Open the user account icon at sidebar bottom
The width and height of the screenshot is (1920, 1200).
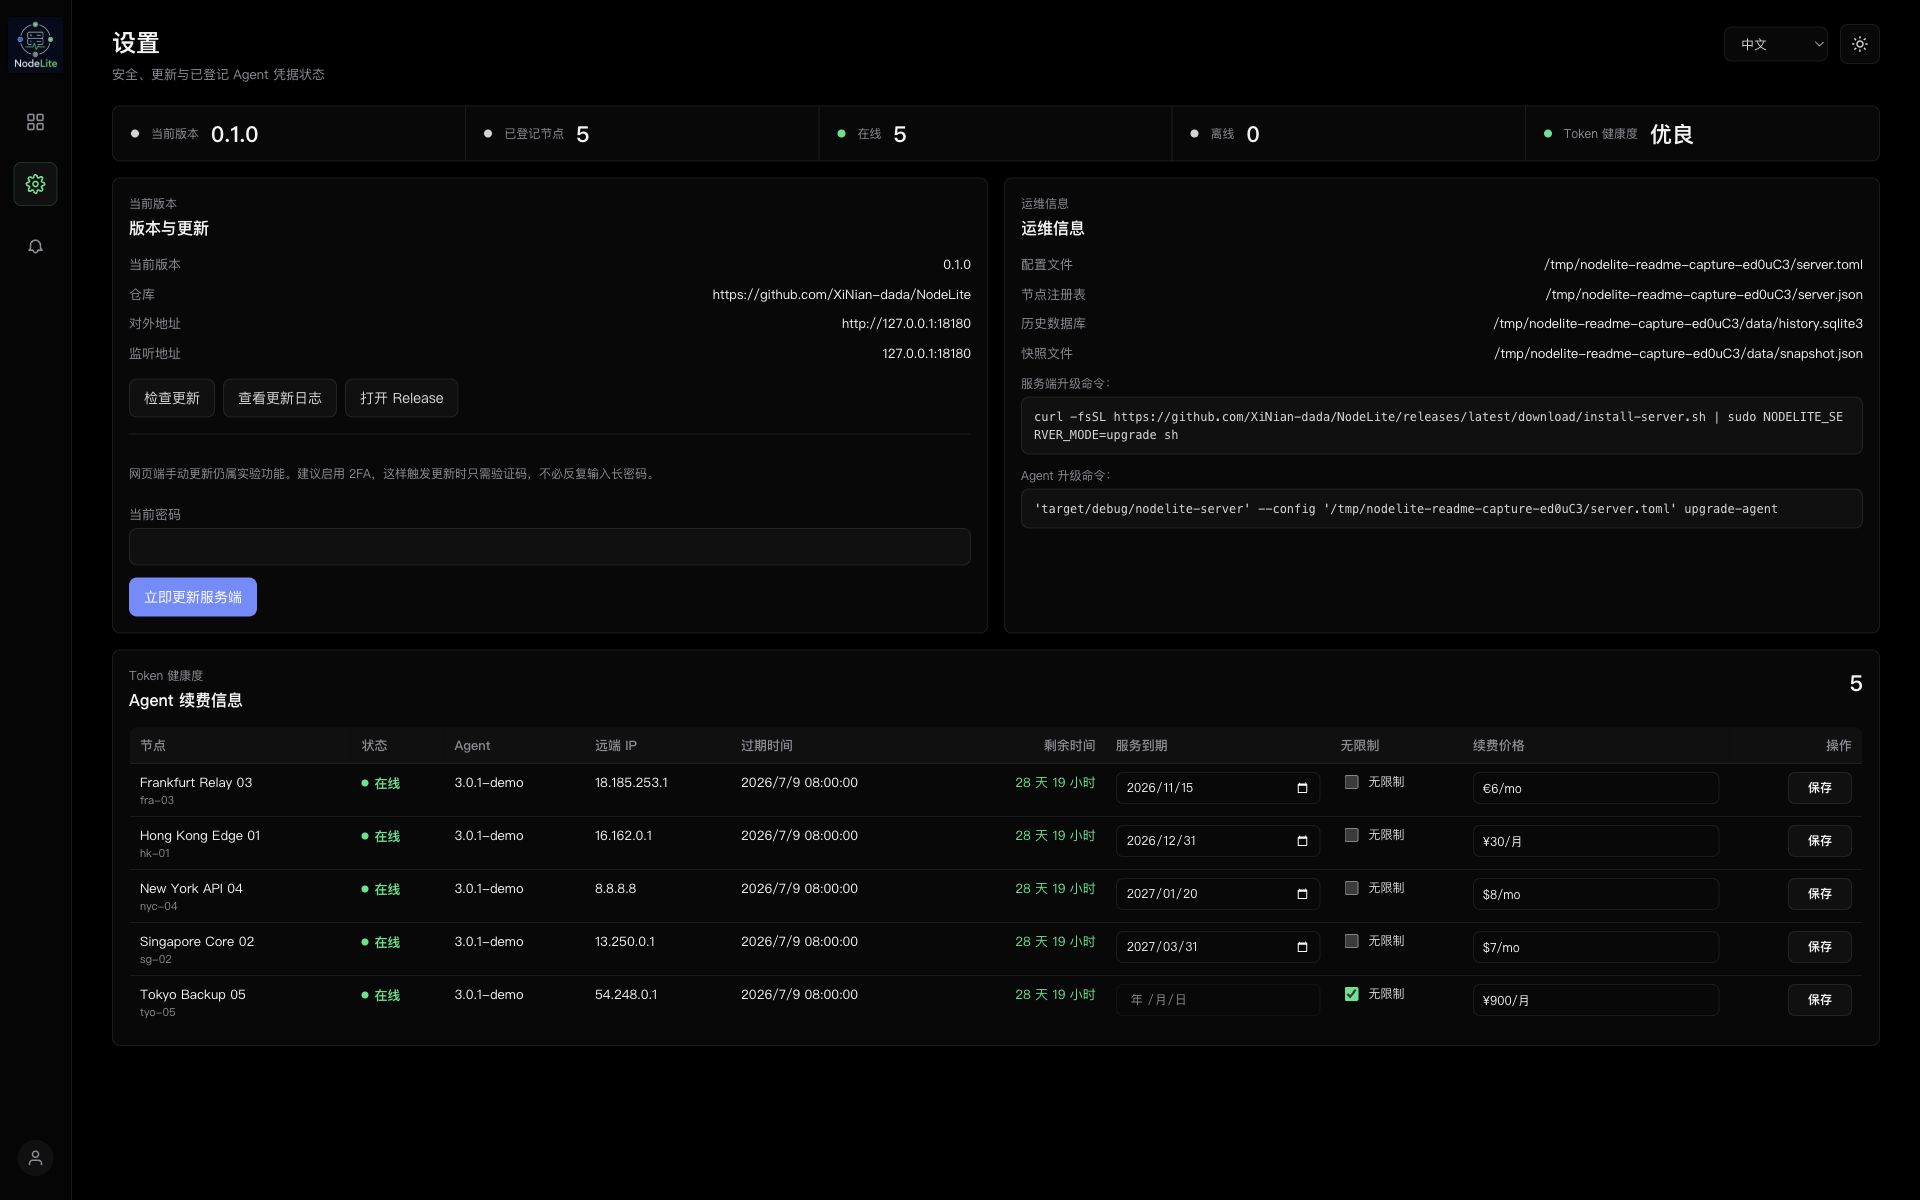35,1158
